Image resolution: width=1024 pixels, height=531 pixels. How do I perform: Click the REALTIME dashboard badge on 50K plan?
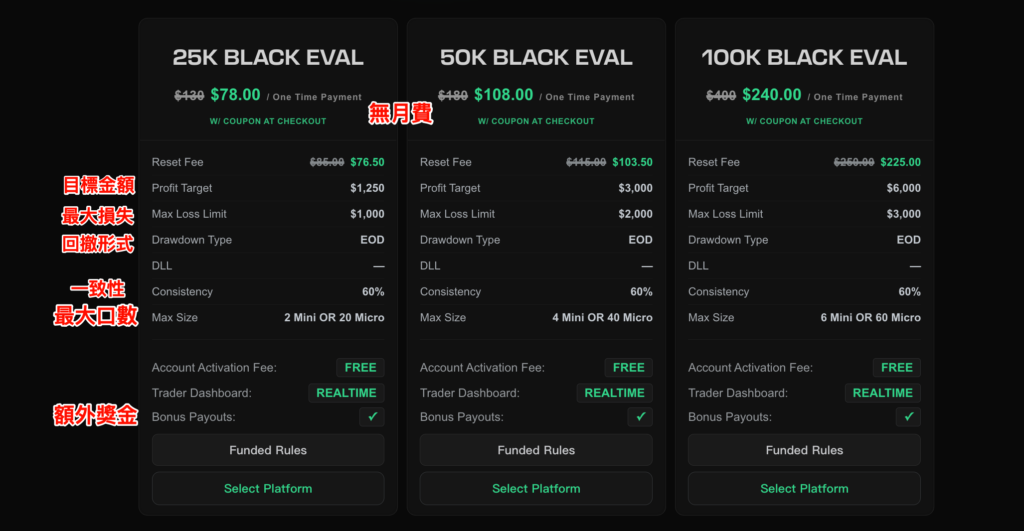pyautogui.click(x=614, y=393)
